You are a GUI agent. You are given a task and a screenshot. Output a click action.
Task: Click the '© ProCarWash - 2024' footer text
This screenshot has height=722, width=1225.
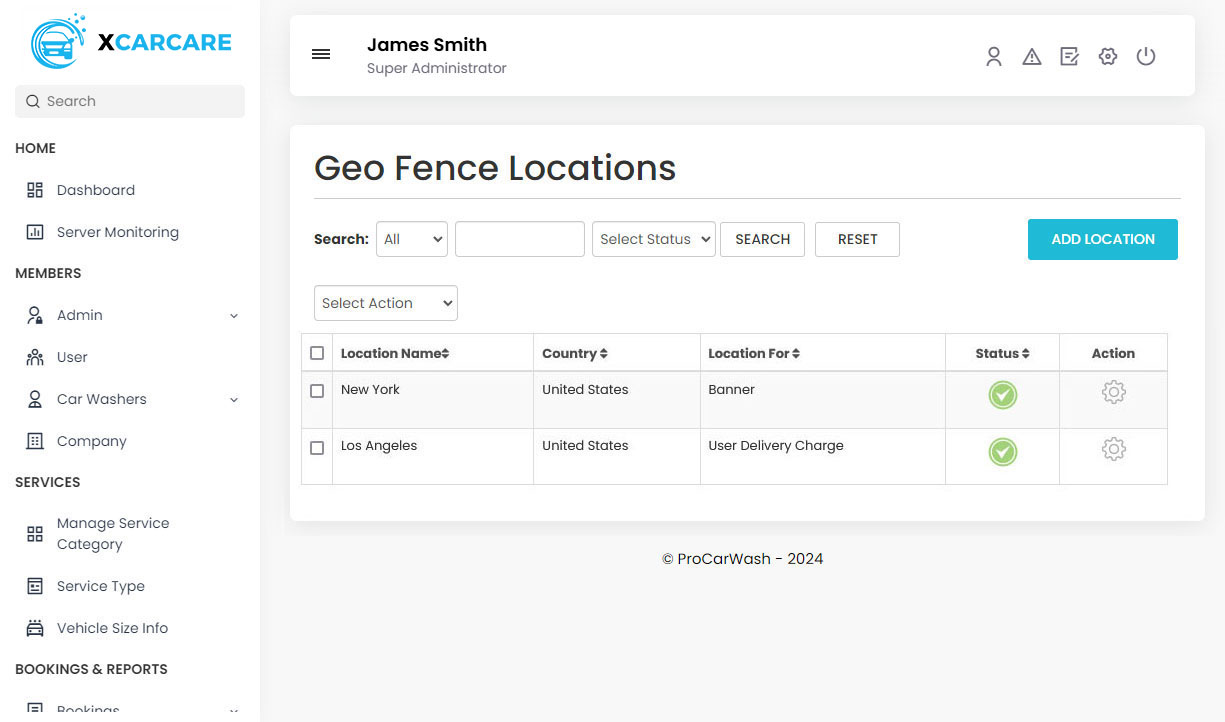tap(743, 559)
